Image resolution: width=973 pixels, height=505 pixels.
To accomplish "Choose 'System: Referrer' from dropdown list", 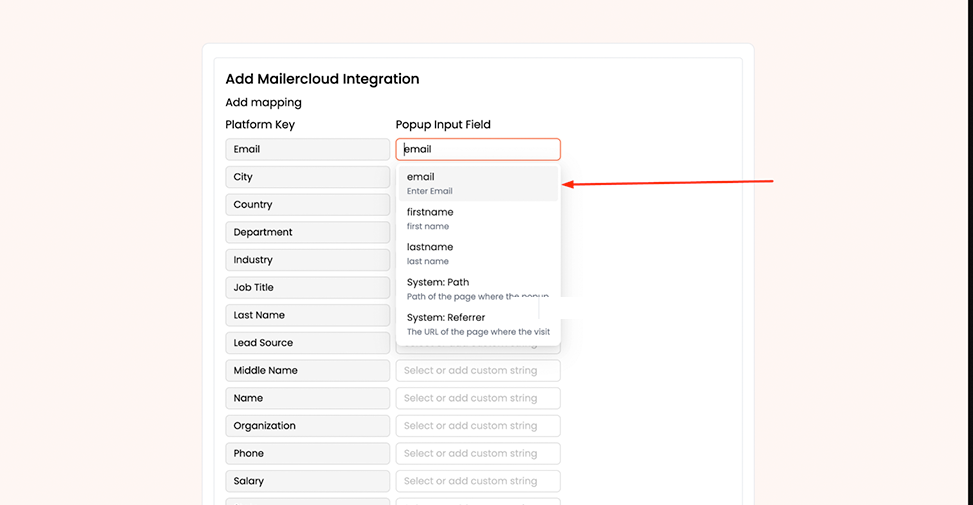I will point(478,324).
